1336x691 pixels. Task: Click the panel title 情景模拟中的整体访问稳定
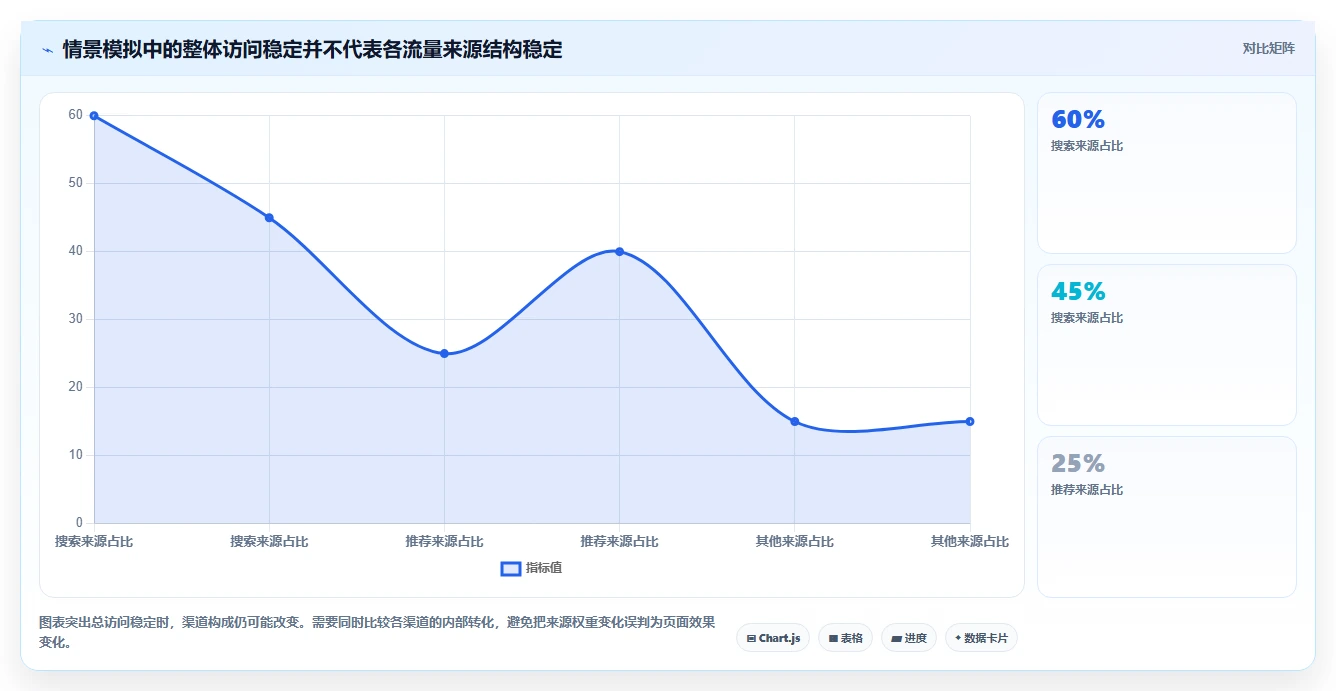click(x=312, y=50)
